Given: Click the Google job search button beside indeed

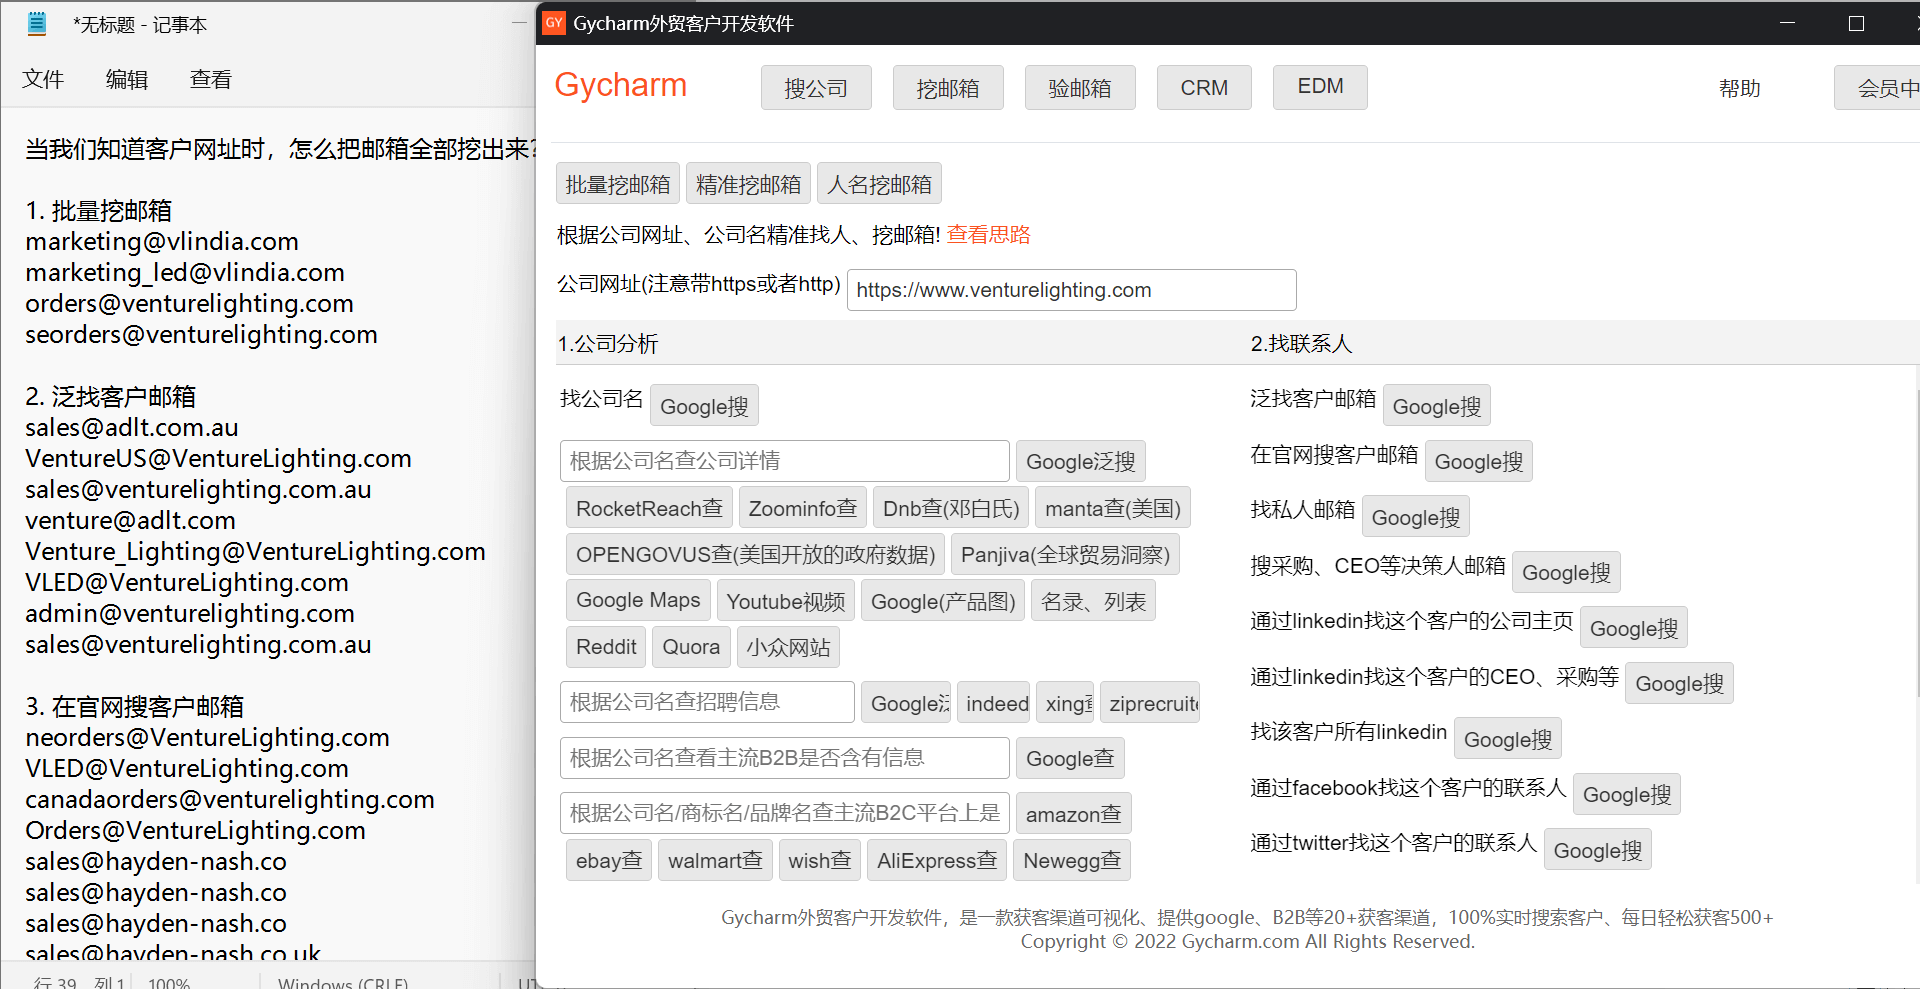Looking at the screenshot, I should (x=906, y=703).
